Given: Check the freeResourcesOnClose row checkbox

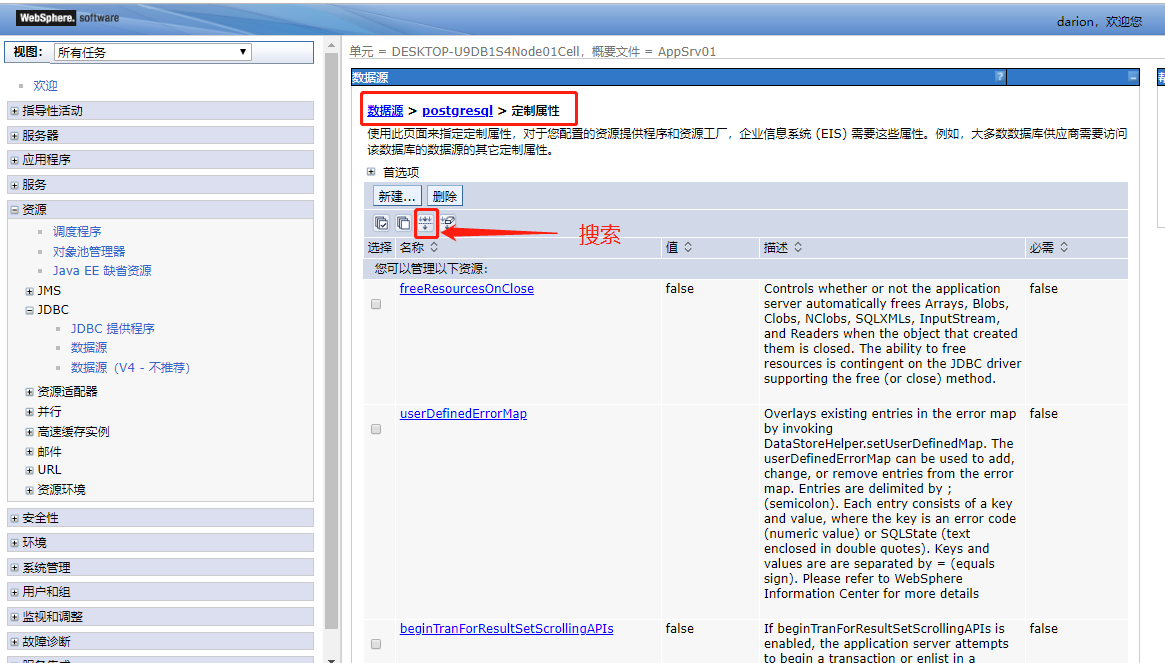Looking at the screenshot, I should coord(375,303).
